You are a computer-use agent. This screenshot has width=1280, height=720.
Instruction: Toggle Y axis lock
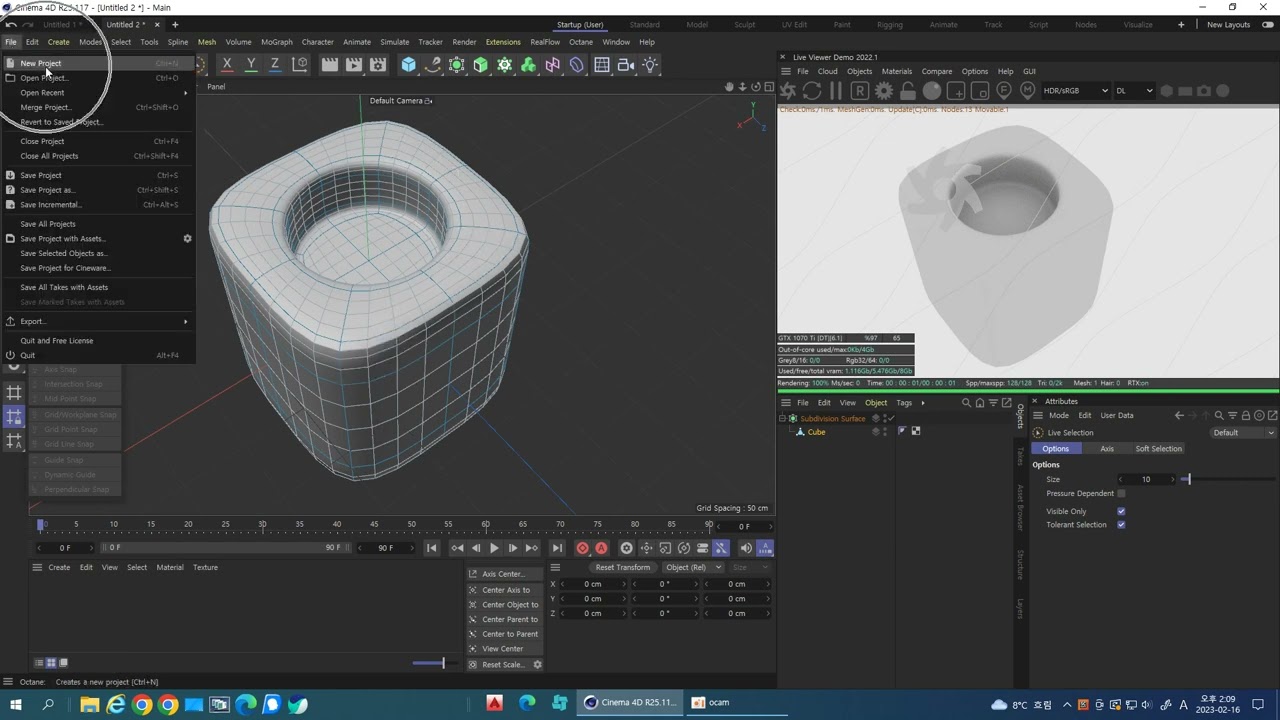click(251, 65)
